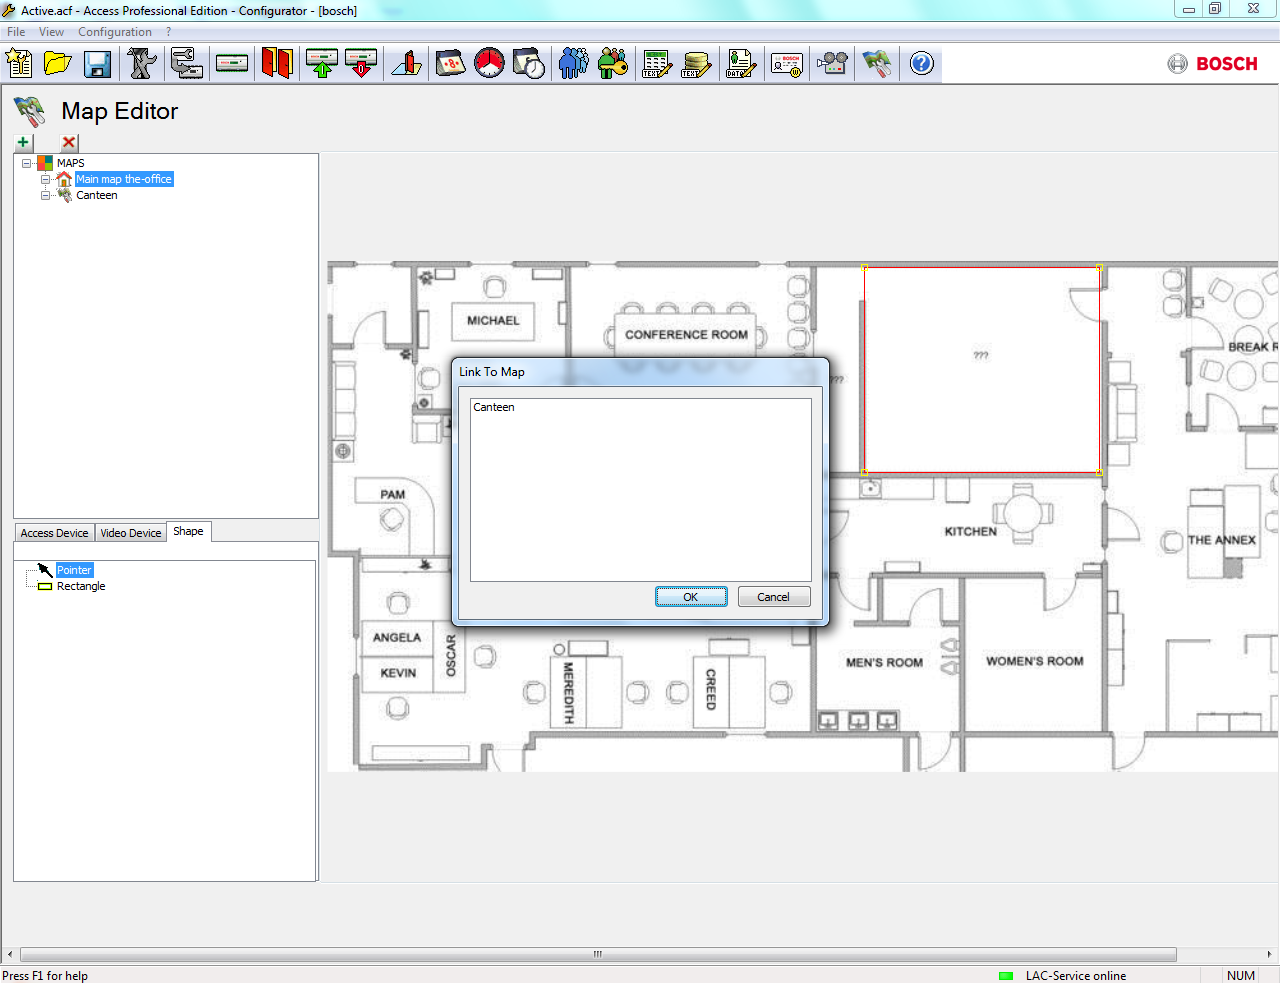Image resolution: width=1280 pixels, height=983 pixels.
Task: Open the View menu
Action: coord(51,32)
